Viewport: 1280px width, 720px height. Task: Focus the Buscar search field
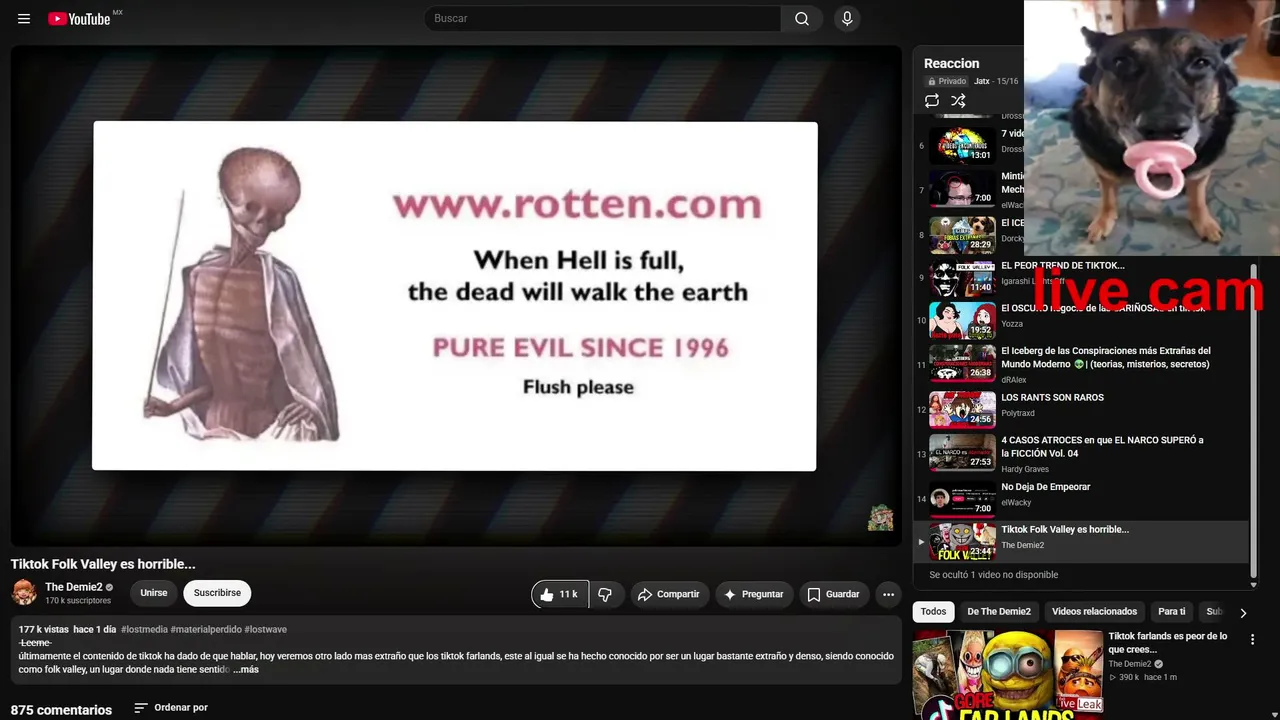(603, 19)
